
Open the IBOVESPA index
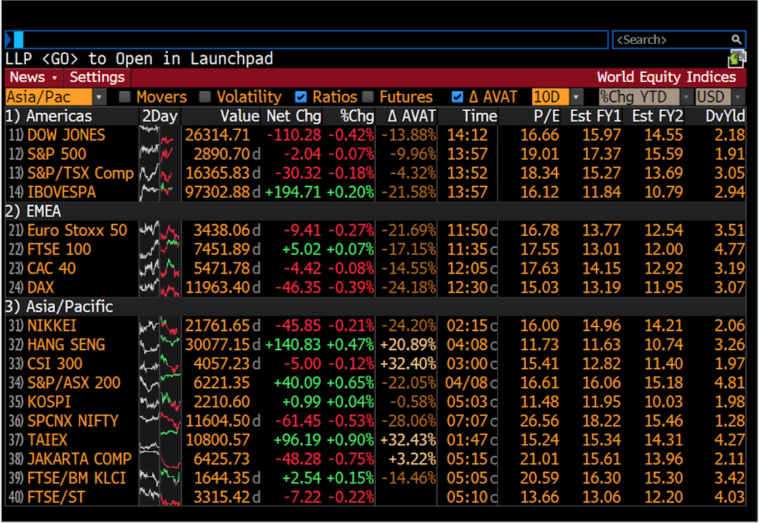(61, 192)
